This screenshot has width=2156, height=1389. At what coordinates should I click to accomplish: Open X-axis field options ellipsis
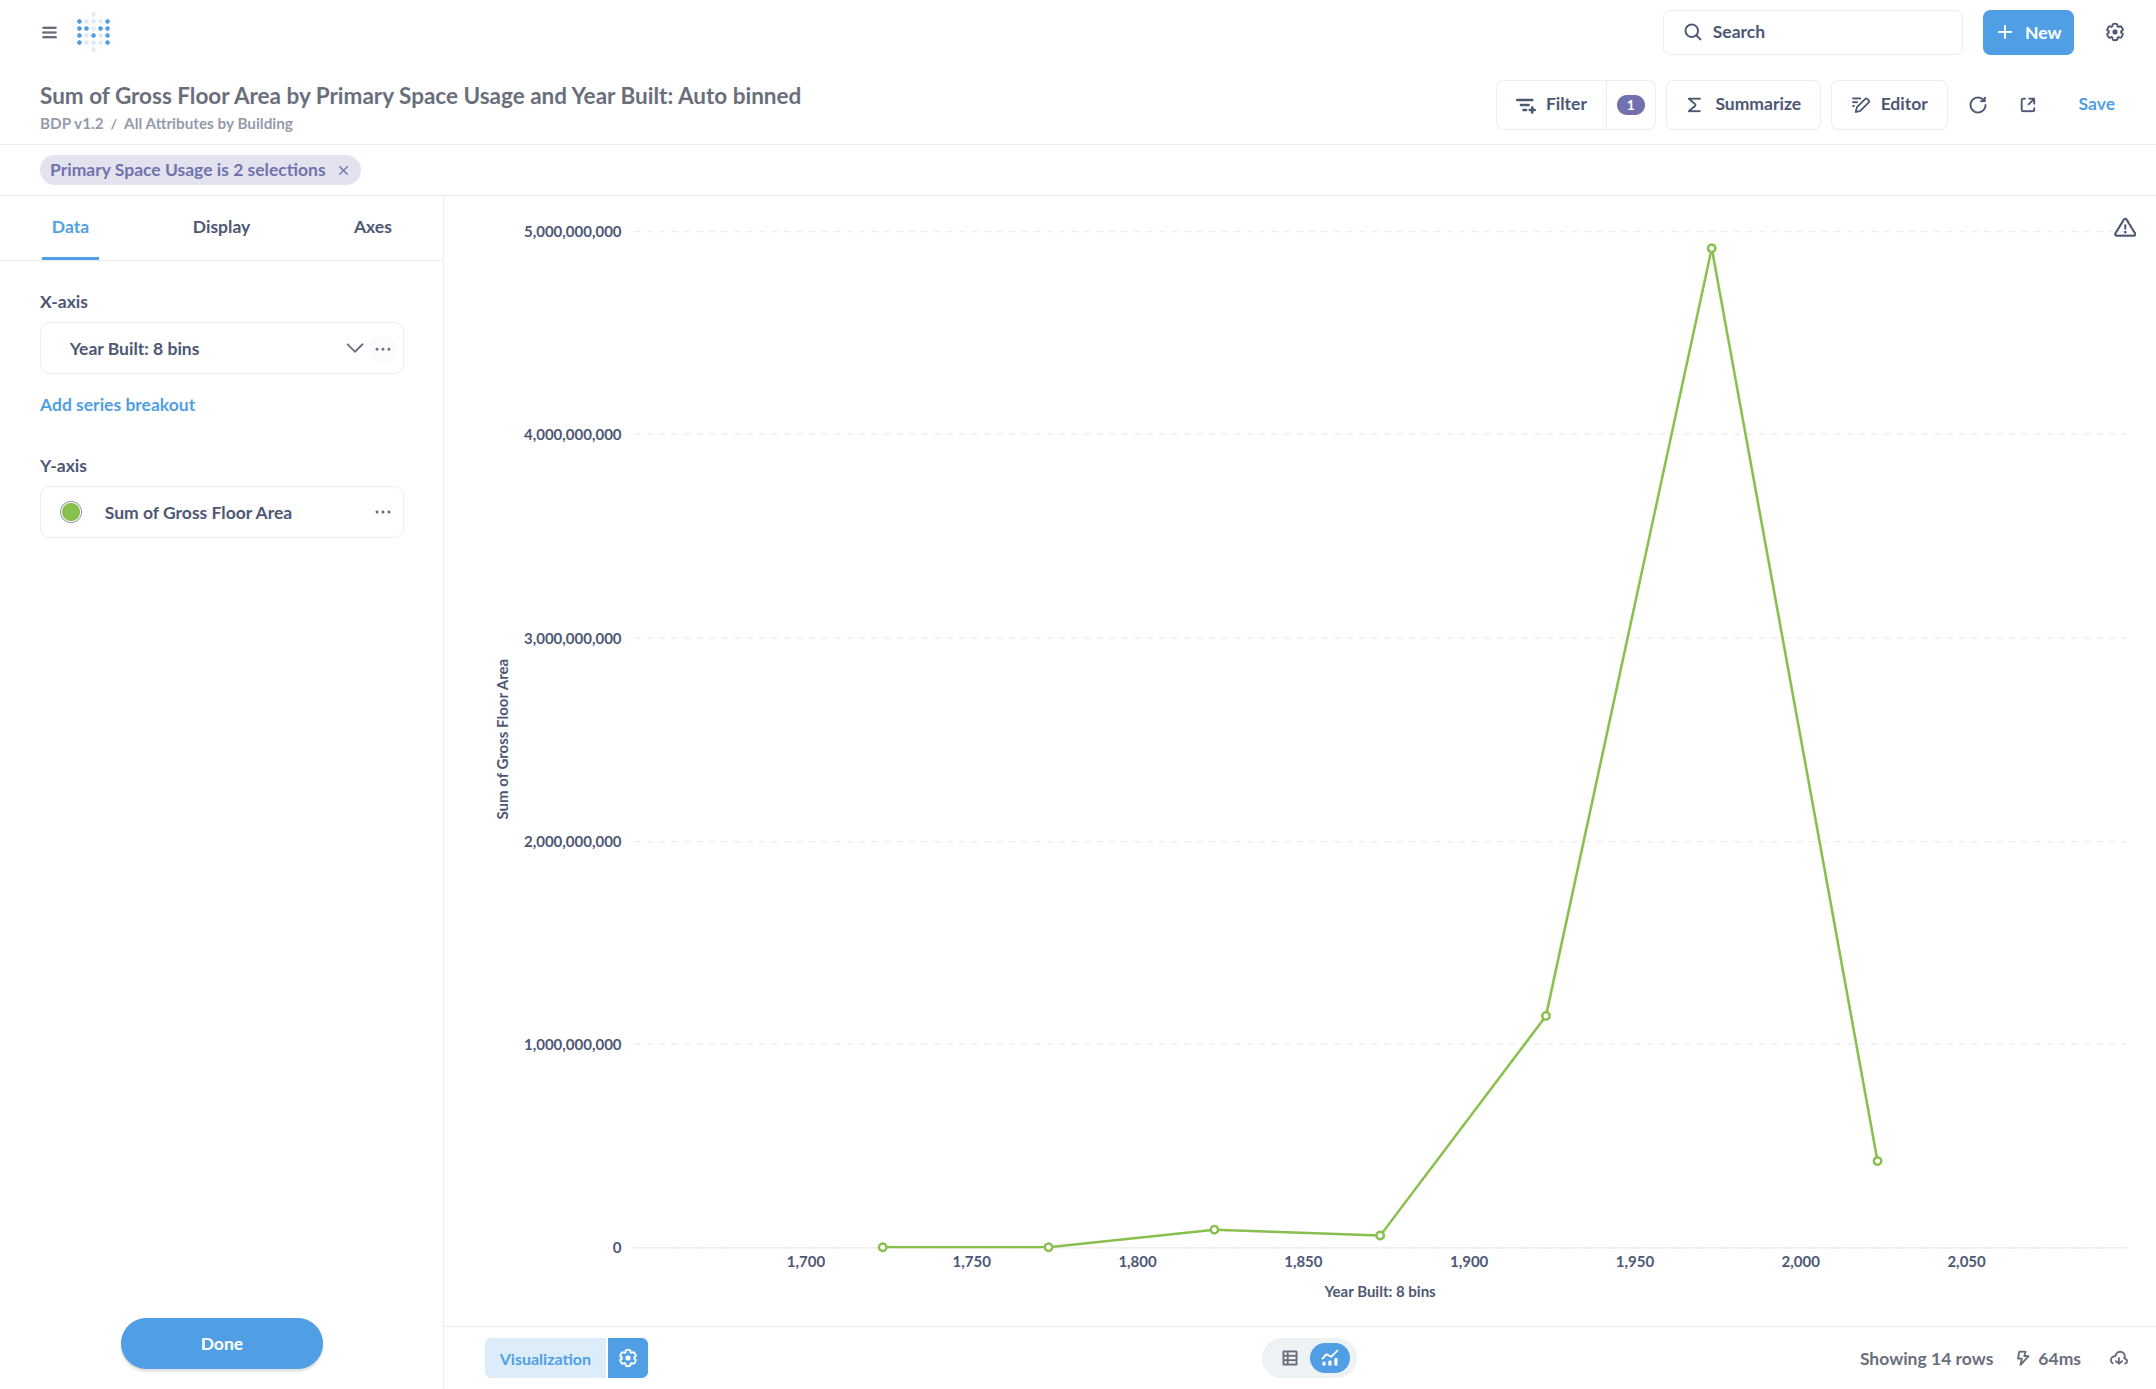pos(383,348)
